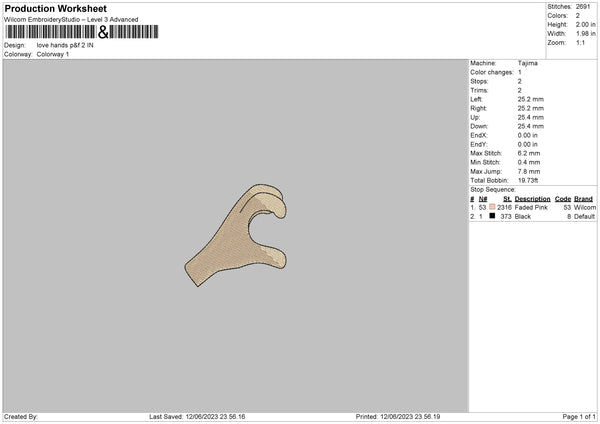This screenshot has height=424, width=600.
Task: Click the Min Stitch value 0.4 mm
Action: (529, 162)
